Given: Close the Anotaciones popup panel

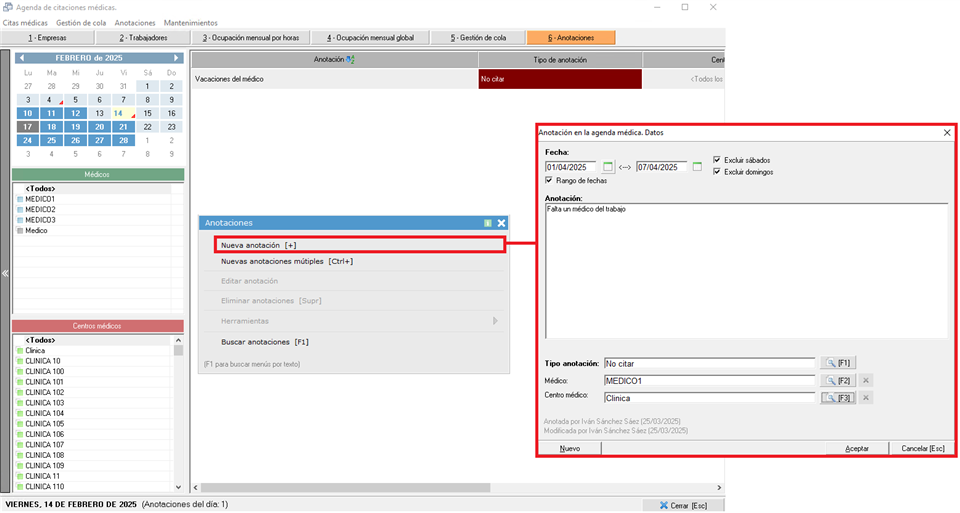Looking at the screenshot, I should [x=502, y=223].
